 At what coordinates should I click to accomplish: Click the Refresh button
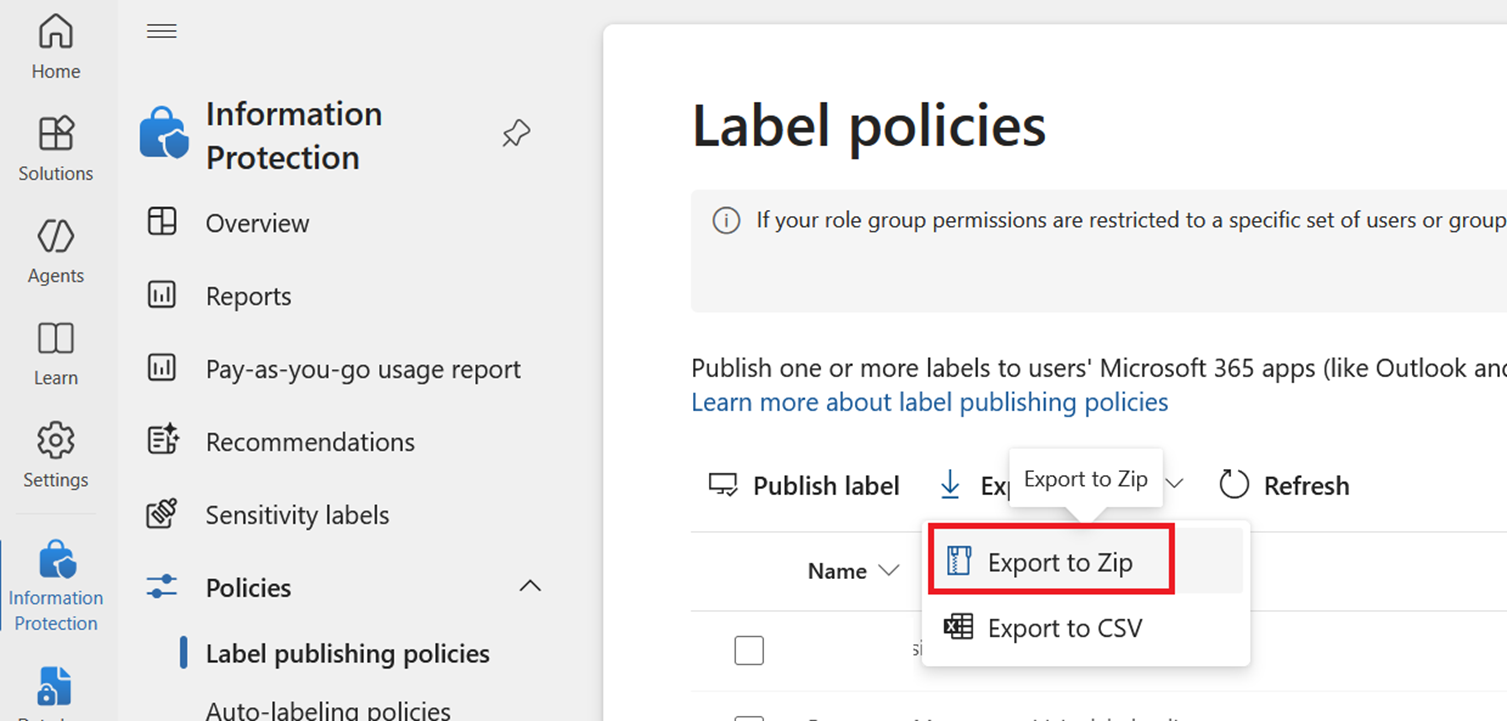click(x=1284, y=485)
